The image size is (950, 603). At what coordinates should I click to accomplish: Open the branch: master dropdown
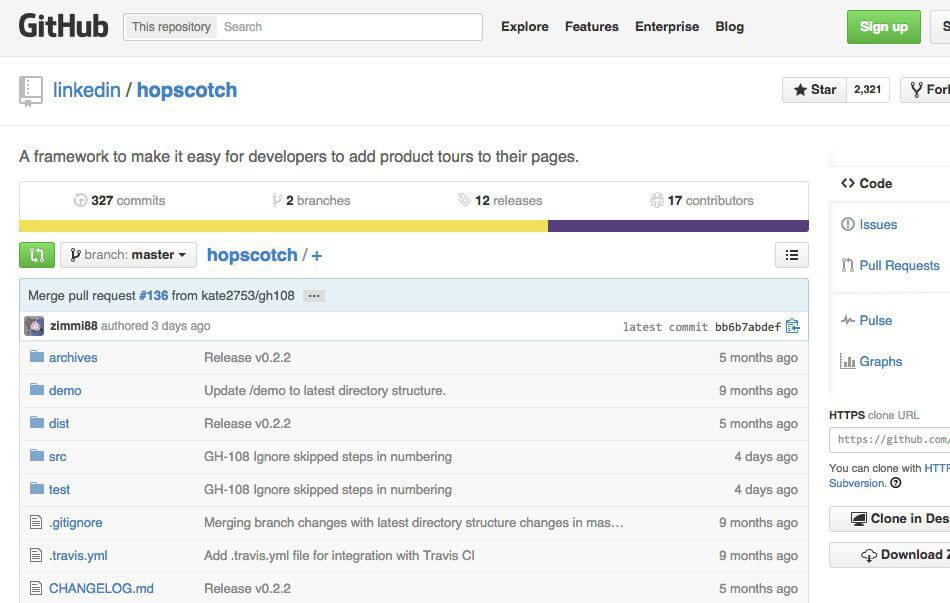pos(128,255)
